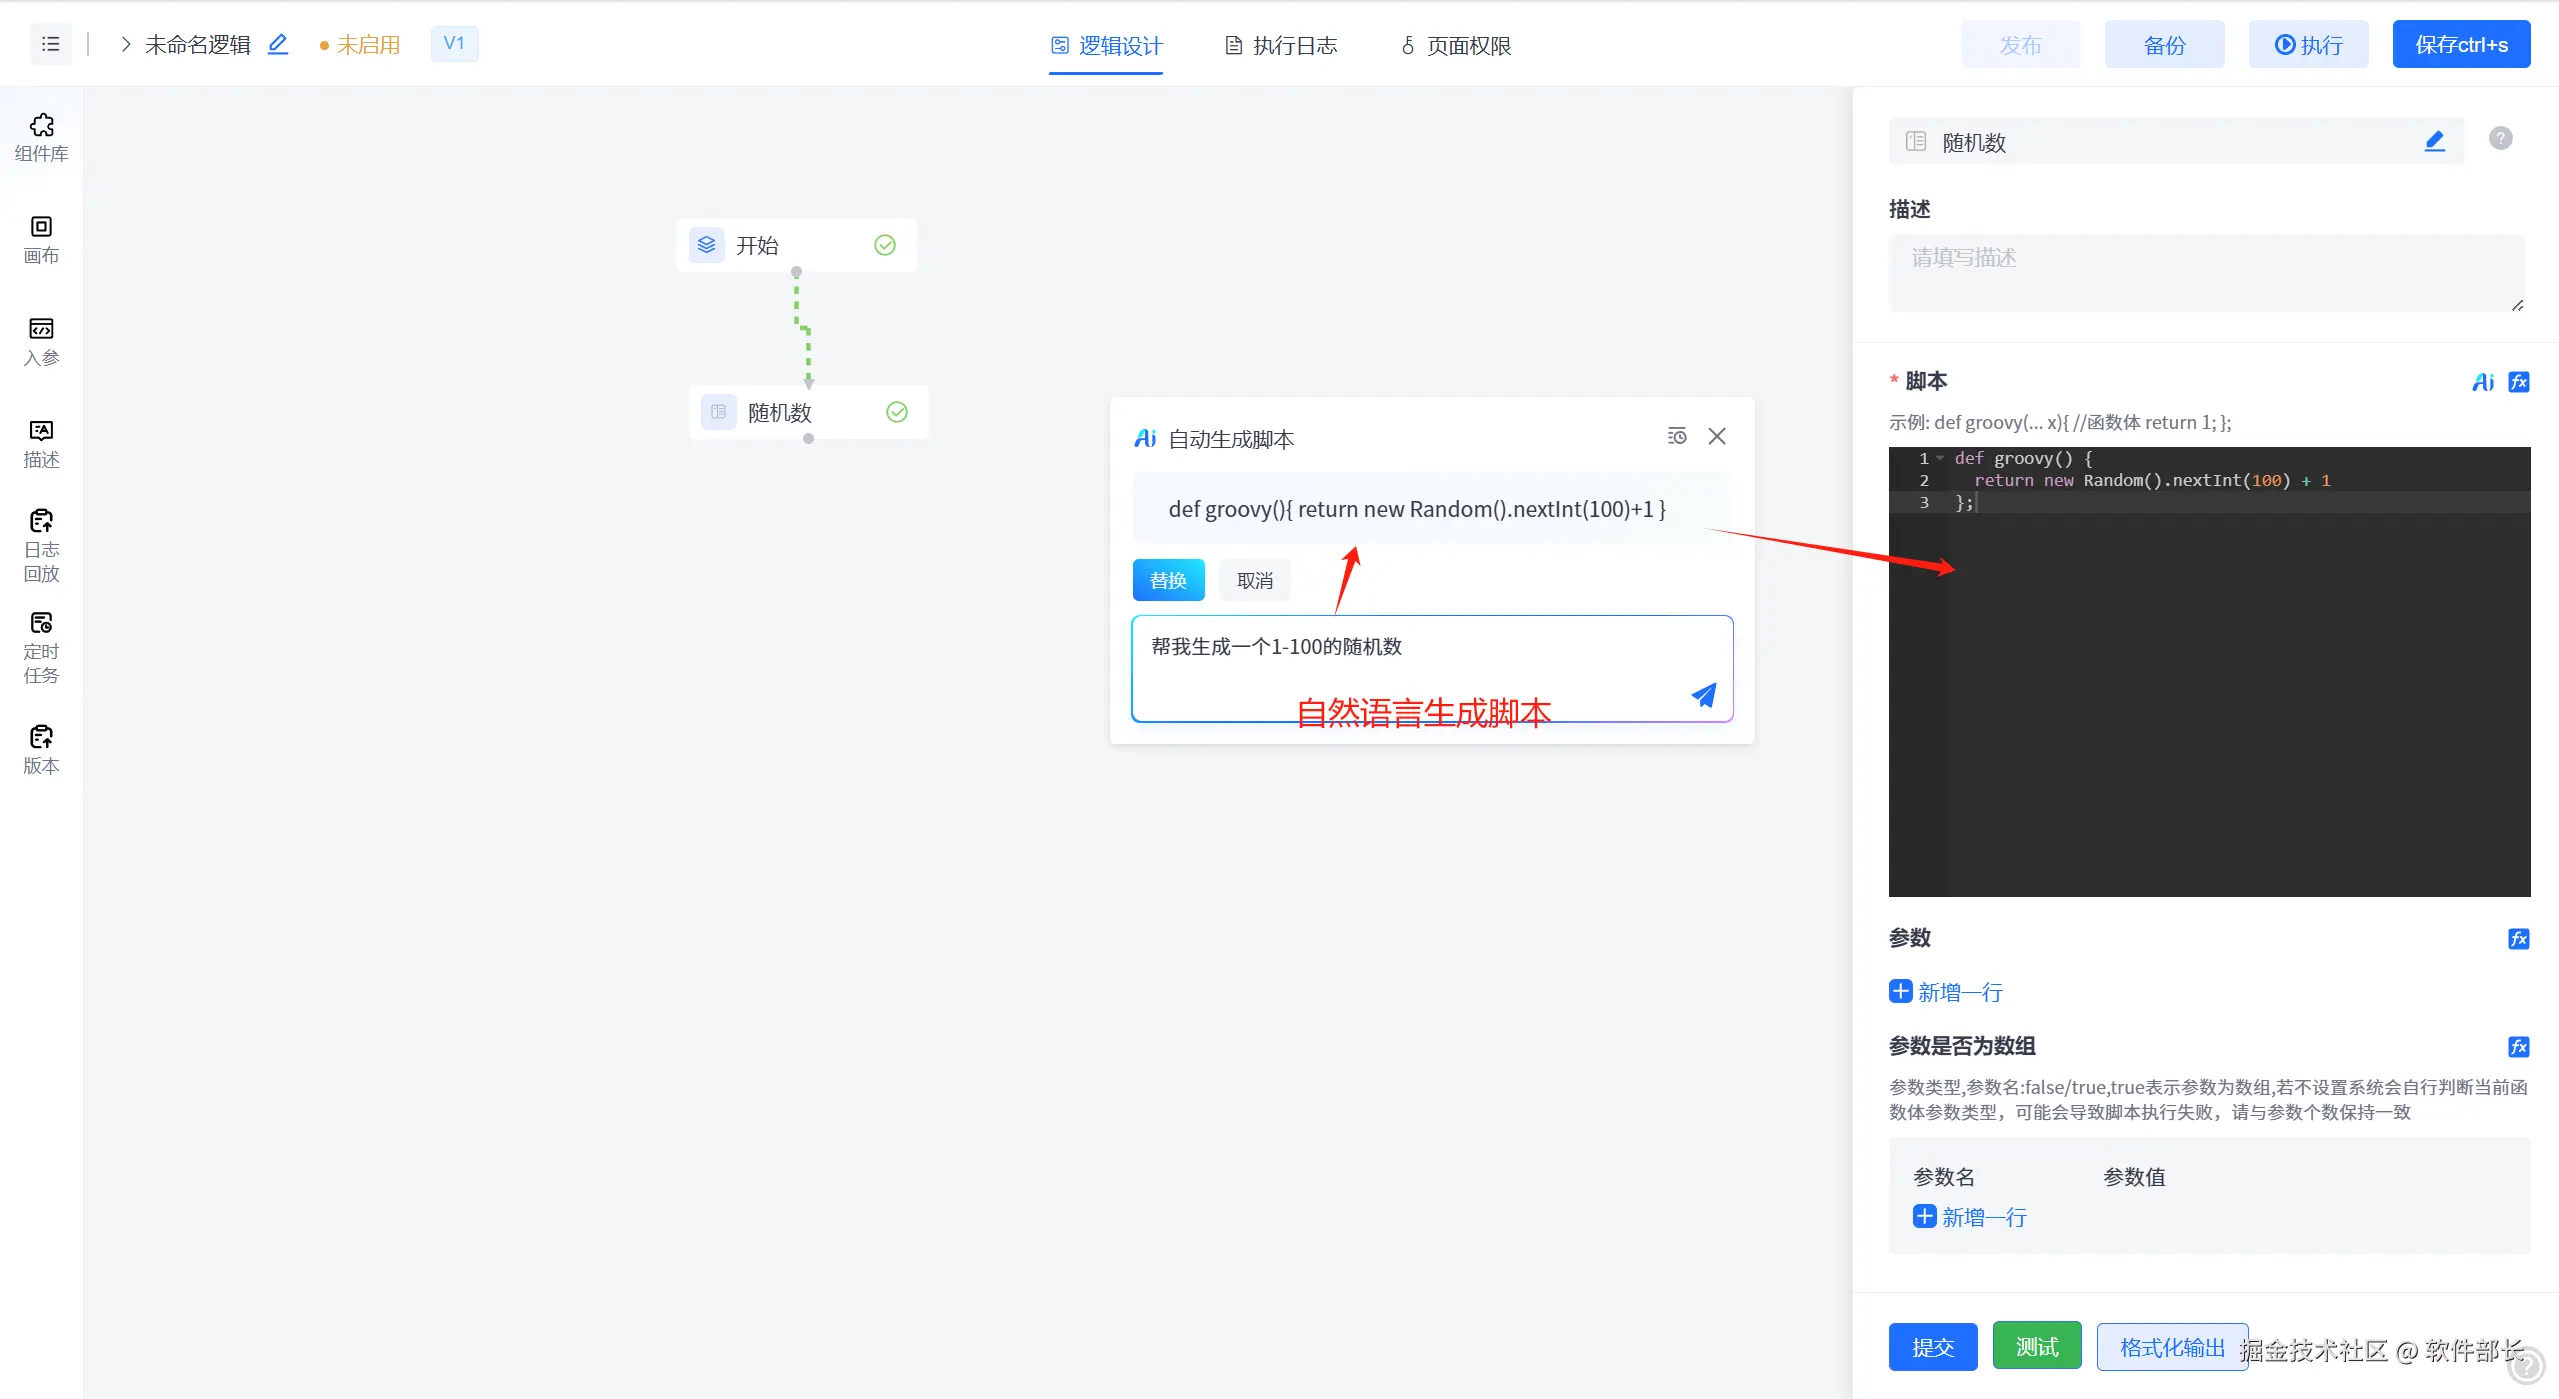Switch to the 执行日志 tab
2559x1399 pixels.
[x=1281, y=46]
